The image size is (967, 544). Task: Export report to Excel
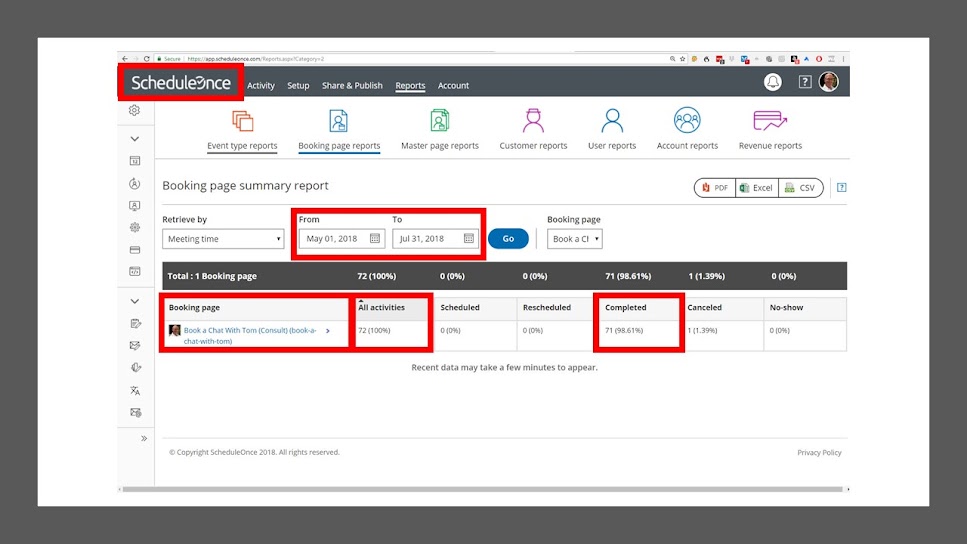coord(757,188)
